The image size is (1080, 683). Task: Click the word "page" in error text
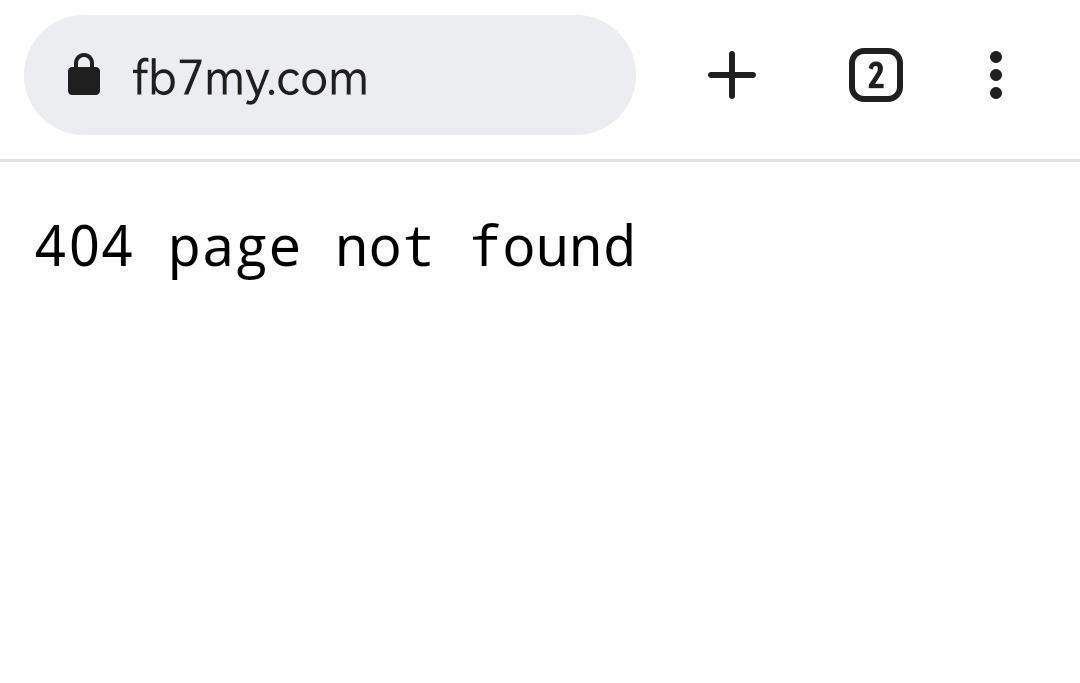coord(234,248)
